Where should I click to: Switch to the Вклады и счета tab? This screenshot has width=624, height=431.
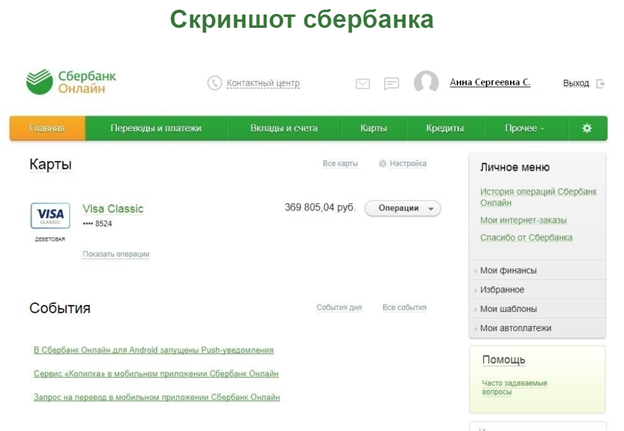[284, 128]
